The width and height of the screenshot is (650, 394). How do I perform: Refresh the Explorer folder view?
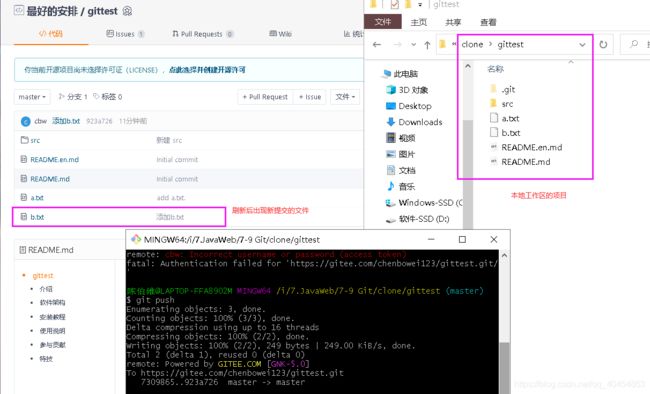coord(603,44)
